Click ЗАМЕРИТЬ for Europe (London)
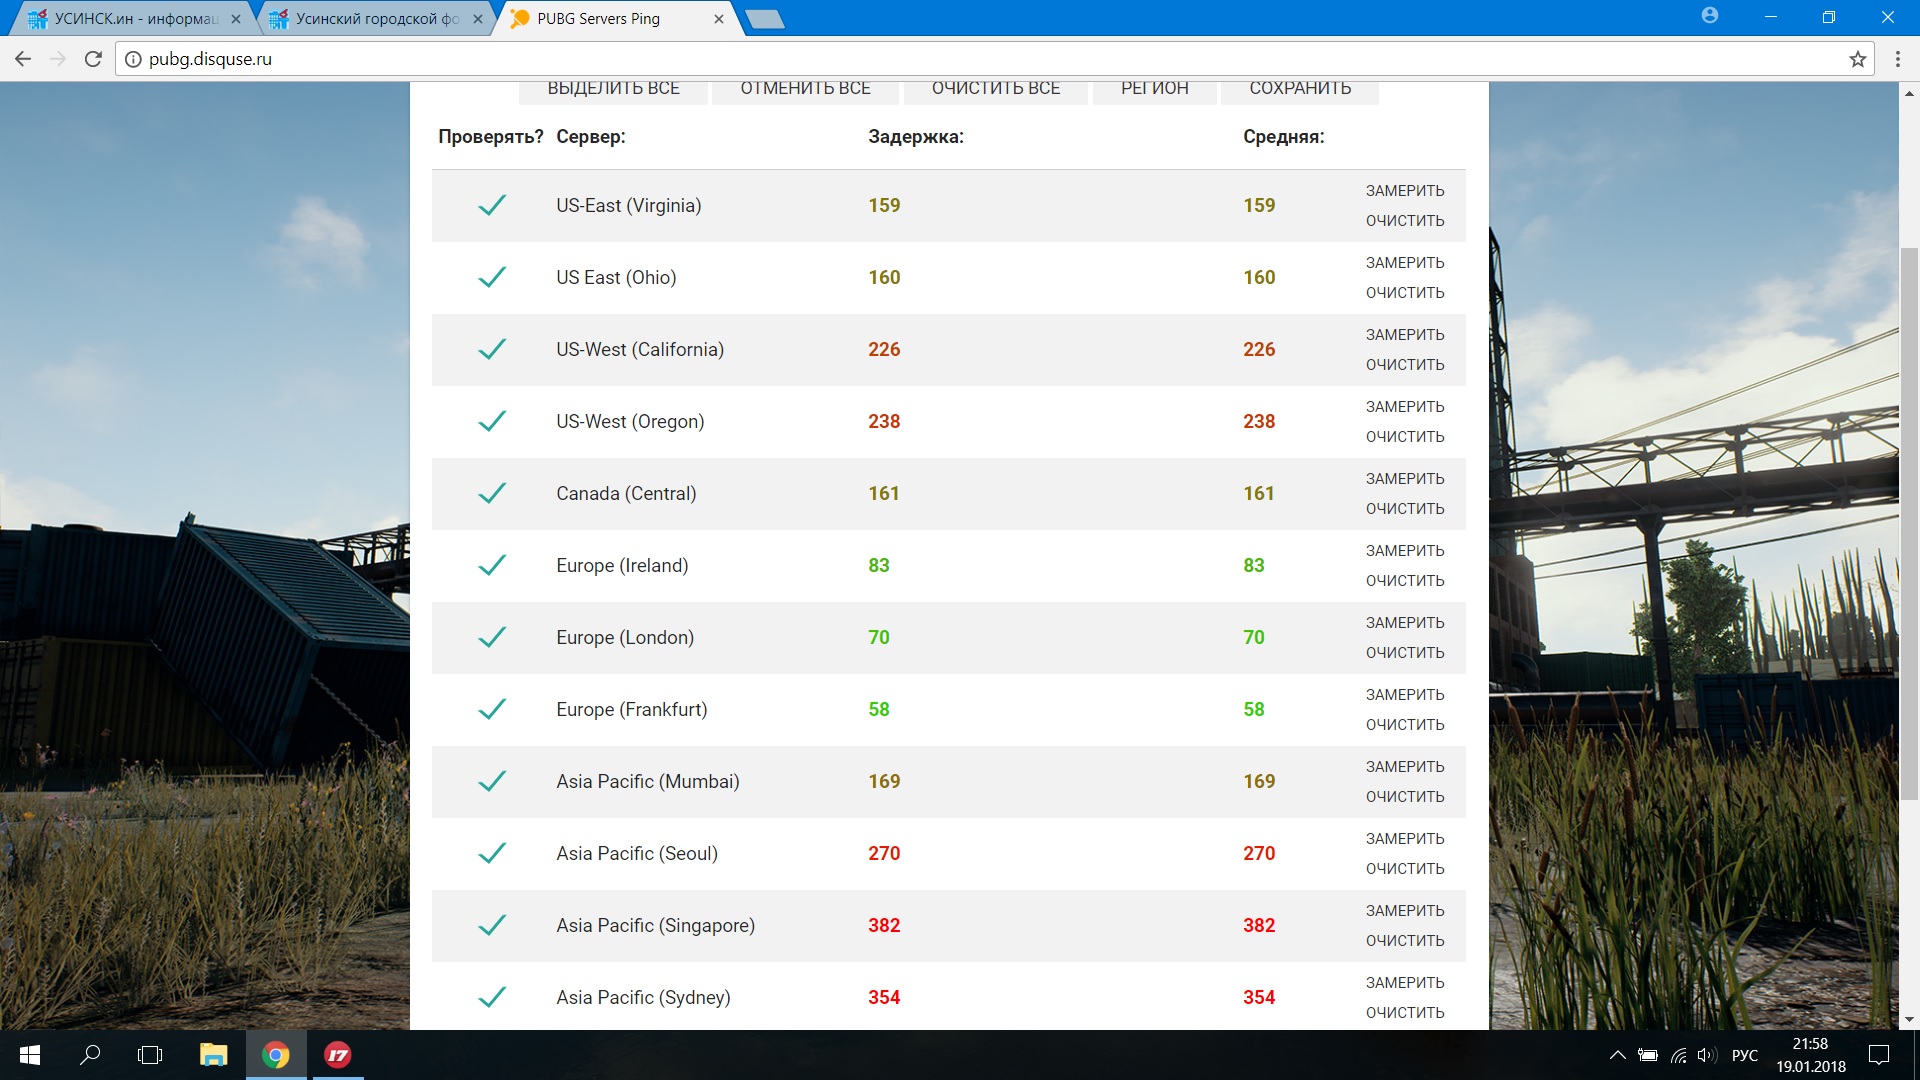1920x1080 pixels. pos(1405,622)
